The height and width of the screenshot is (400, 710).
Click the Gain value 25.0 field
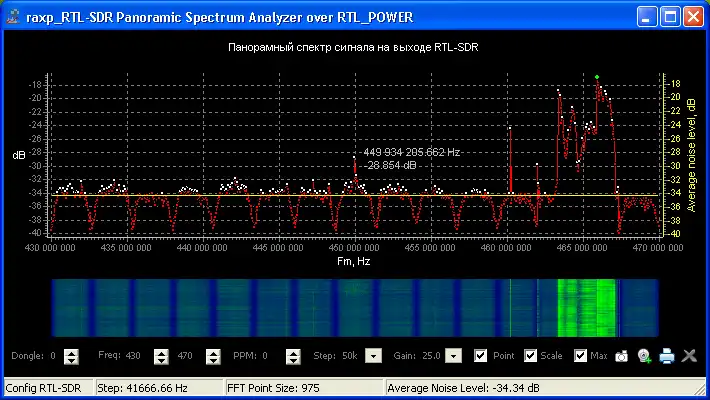pos(431,356)
